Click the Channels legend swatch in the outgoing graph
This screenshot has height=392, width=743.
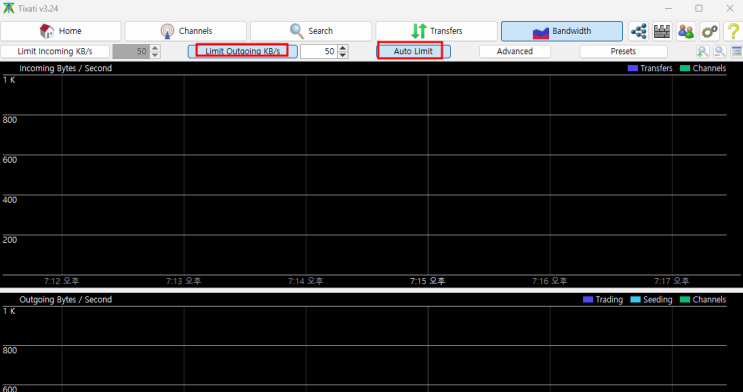(685, 300)
